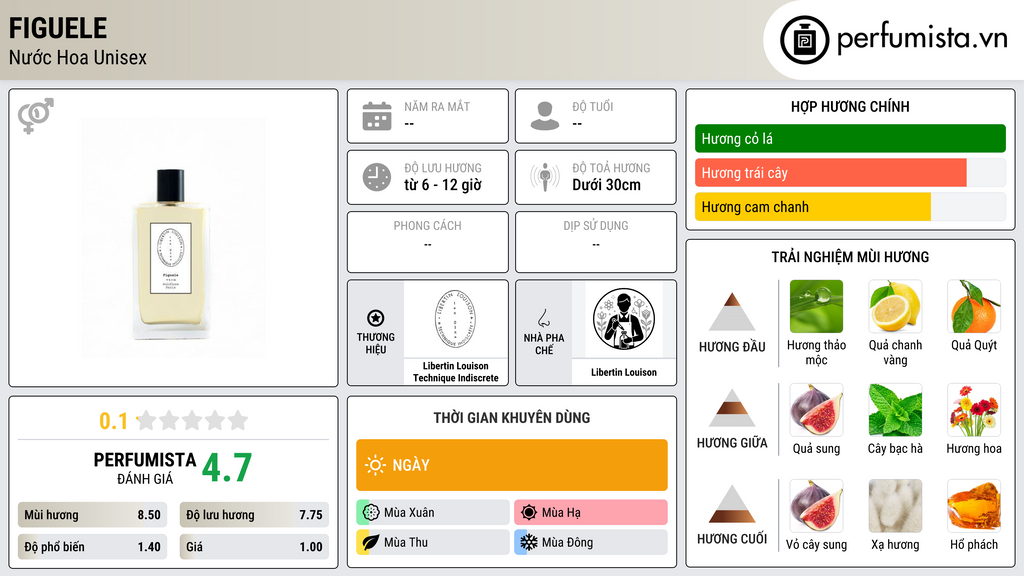Click the clock icon beside Độ lưu hương
The image size is (1024, 576).
377,177
